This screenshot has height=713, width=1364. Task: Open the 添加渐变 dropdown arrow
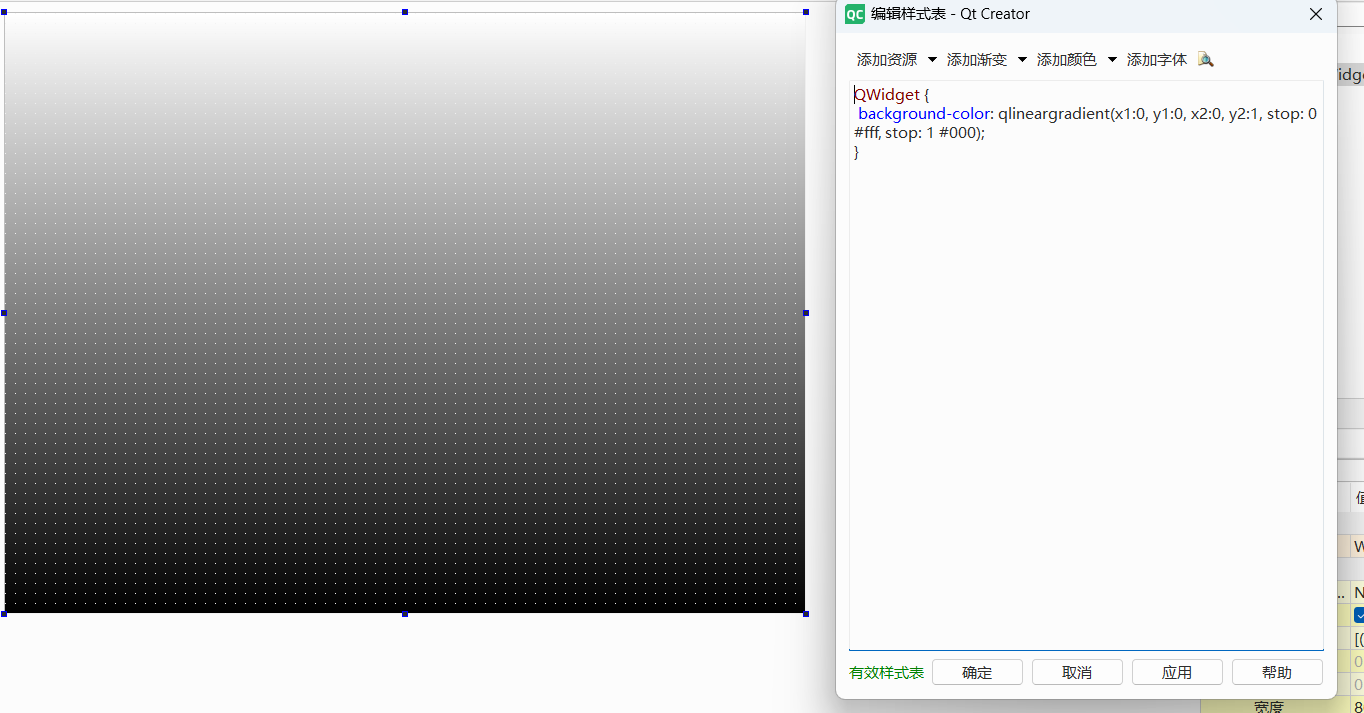point(1022,60)
